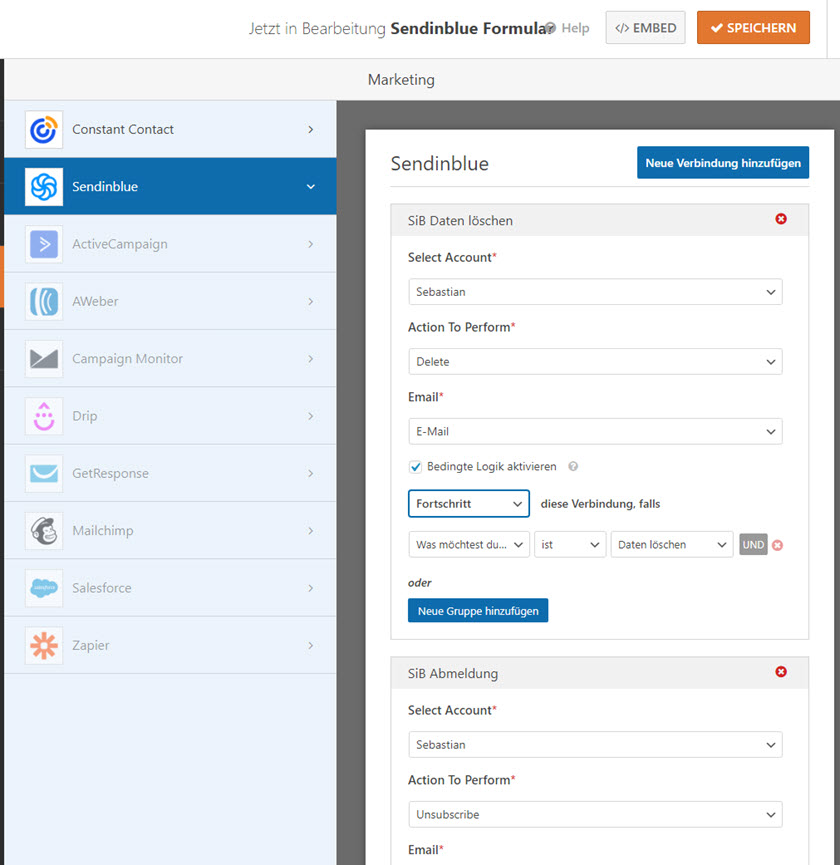Viewport: 840px width, 865px height.
Task: Click the GetResponse logo icon
Action: point(44,473)
